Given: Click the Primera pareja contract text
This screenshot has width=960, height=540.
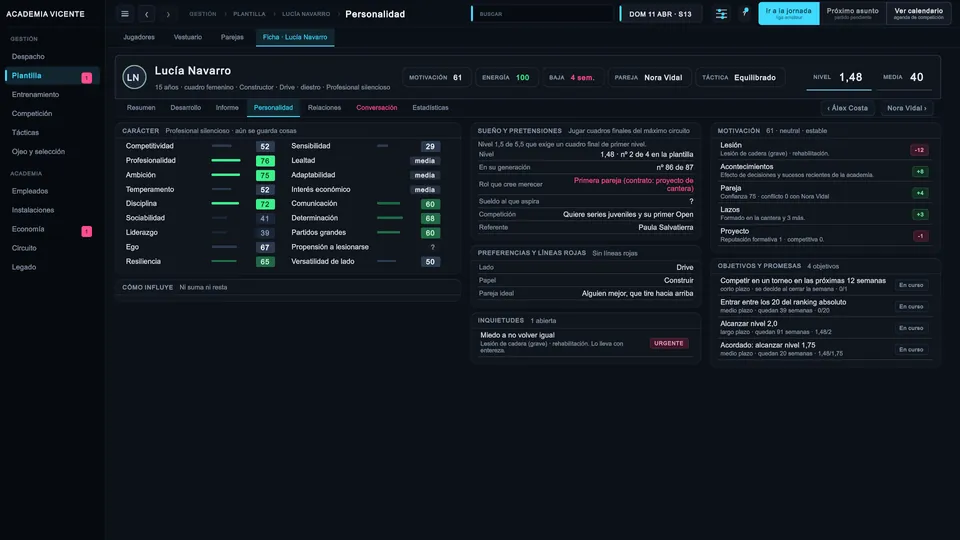Looking at the screenshot, I should [634, 184].
